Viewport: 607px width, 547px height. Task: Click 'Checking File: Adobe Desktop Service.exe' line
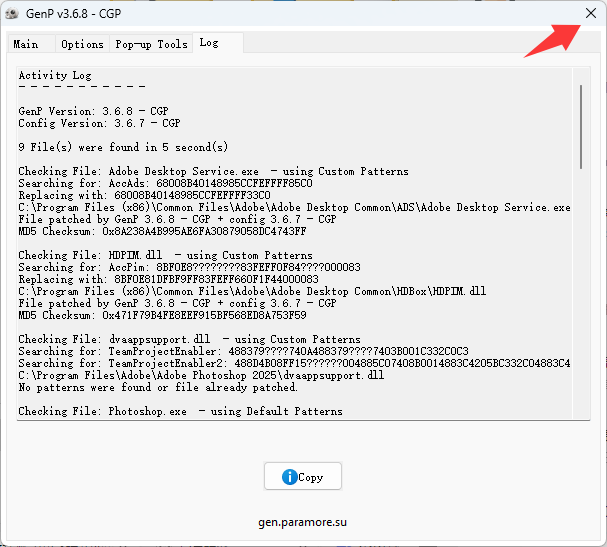point(213,171)
